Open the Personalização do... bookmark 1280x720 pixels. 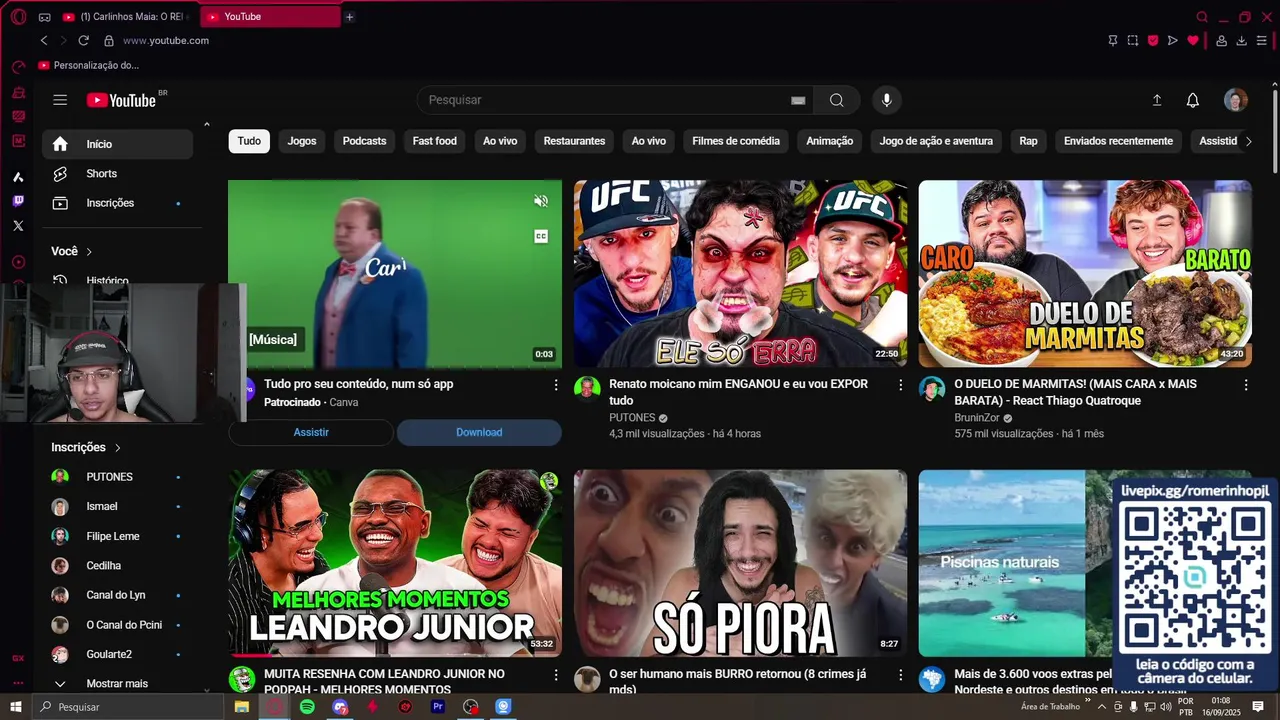[x=88, y=65]
